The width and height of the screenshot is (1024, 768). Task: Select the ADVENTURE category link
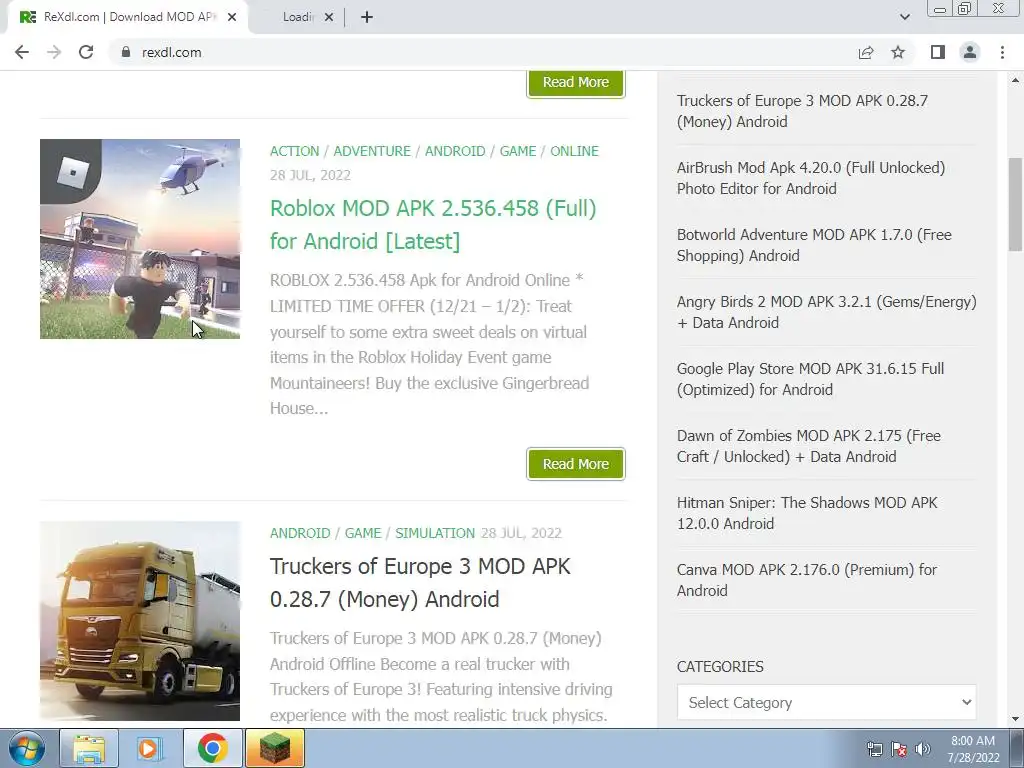tap(372, 151)
